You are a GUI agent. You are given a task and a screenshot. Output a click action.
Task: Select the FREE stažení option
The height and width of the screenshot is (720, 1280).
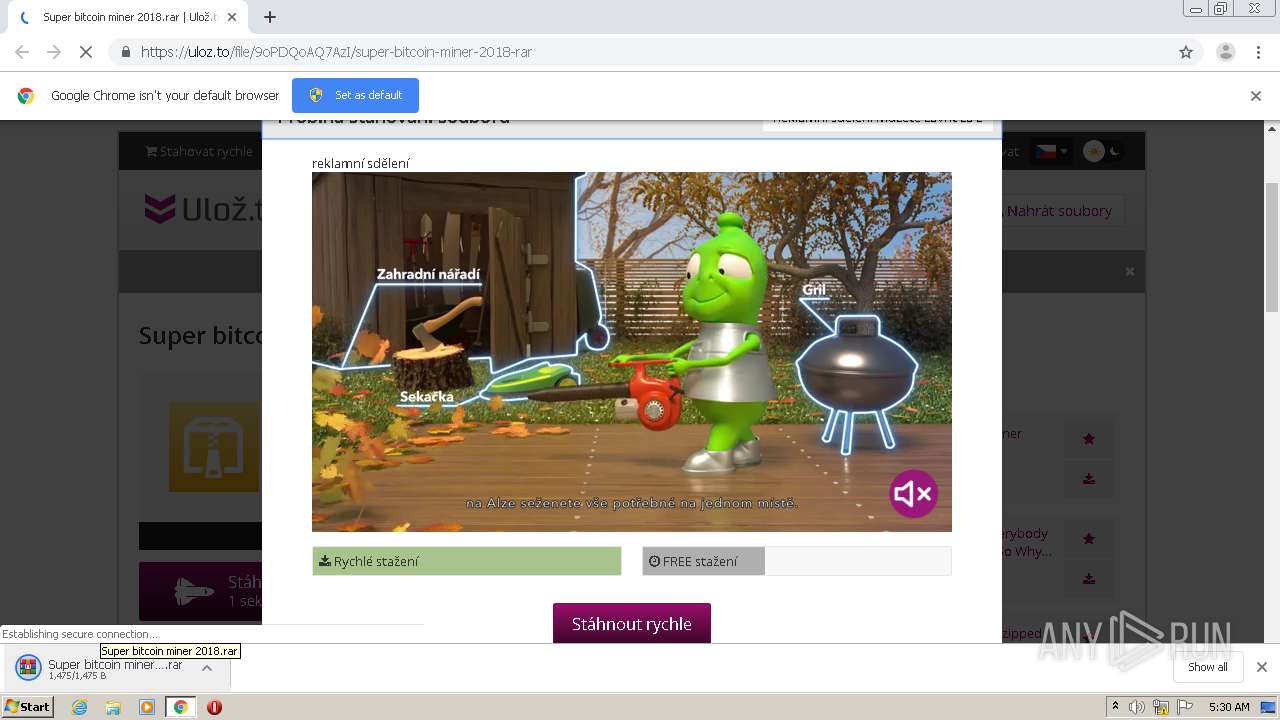pyautogui.click(x=797, y=561)
